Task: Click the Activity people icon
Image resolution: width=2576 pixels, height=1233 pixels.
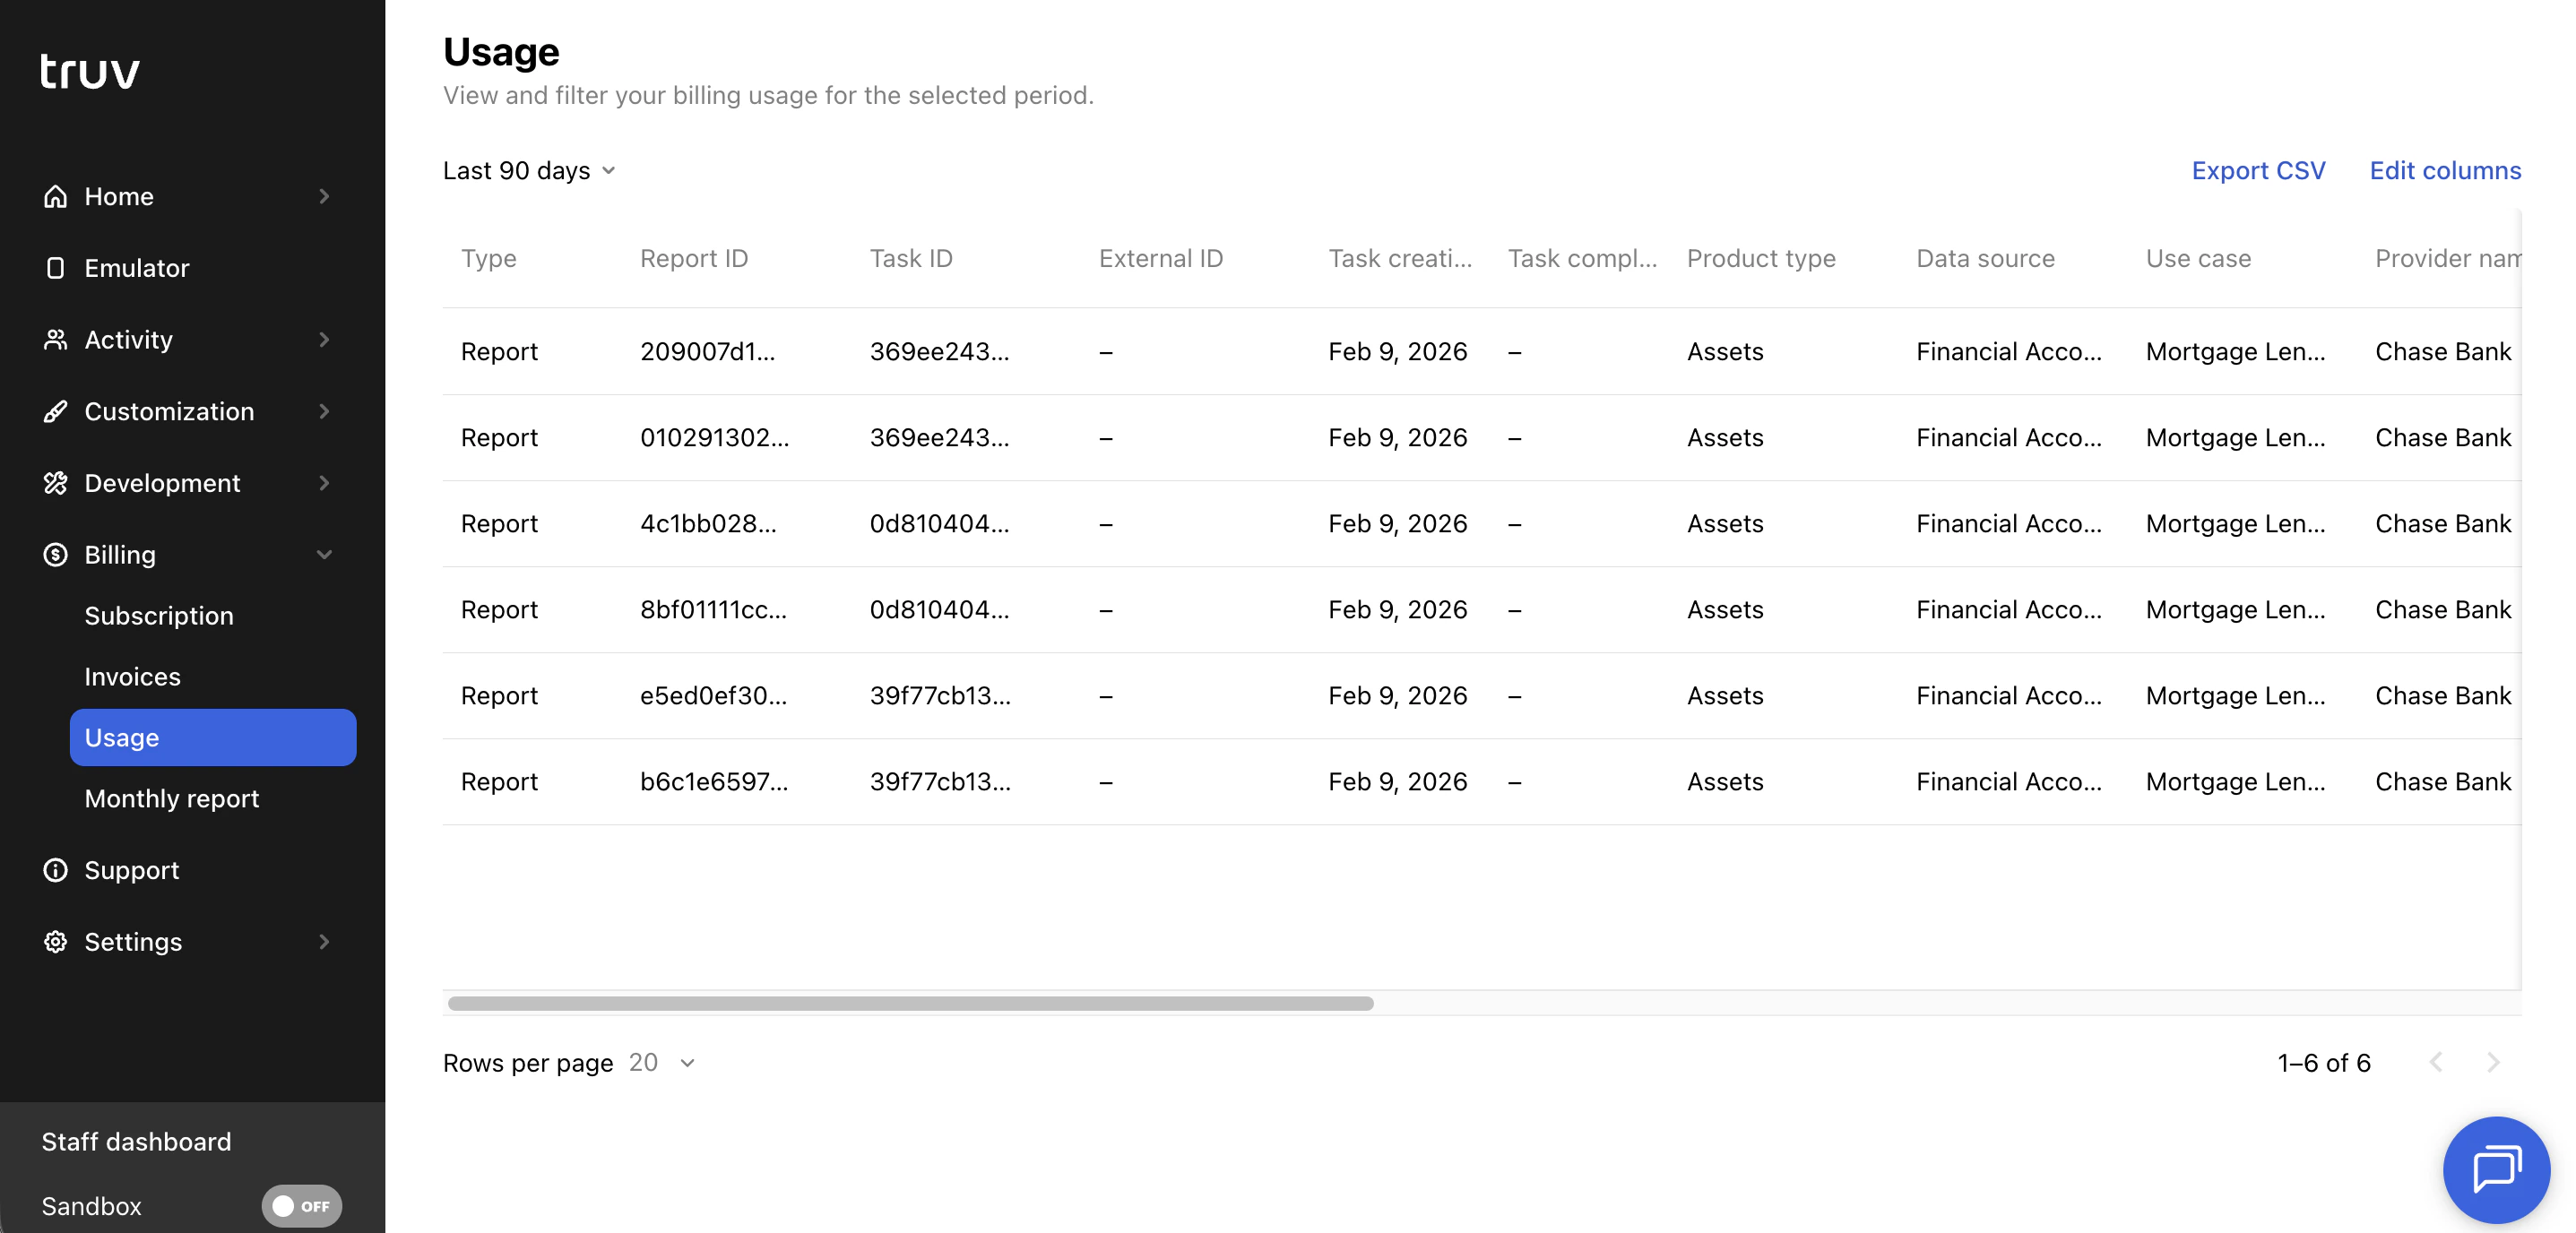Action: 56,339
